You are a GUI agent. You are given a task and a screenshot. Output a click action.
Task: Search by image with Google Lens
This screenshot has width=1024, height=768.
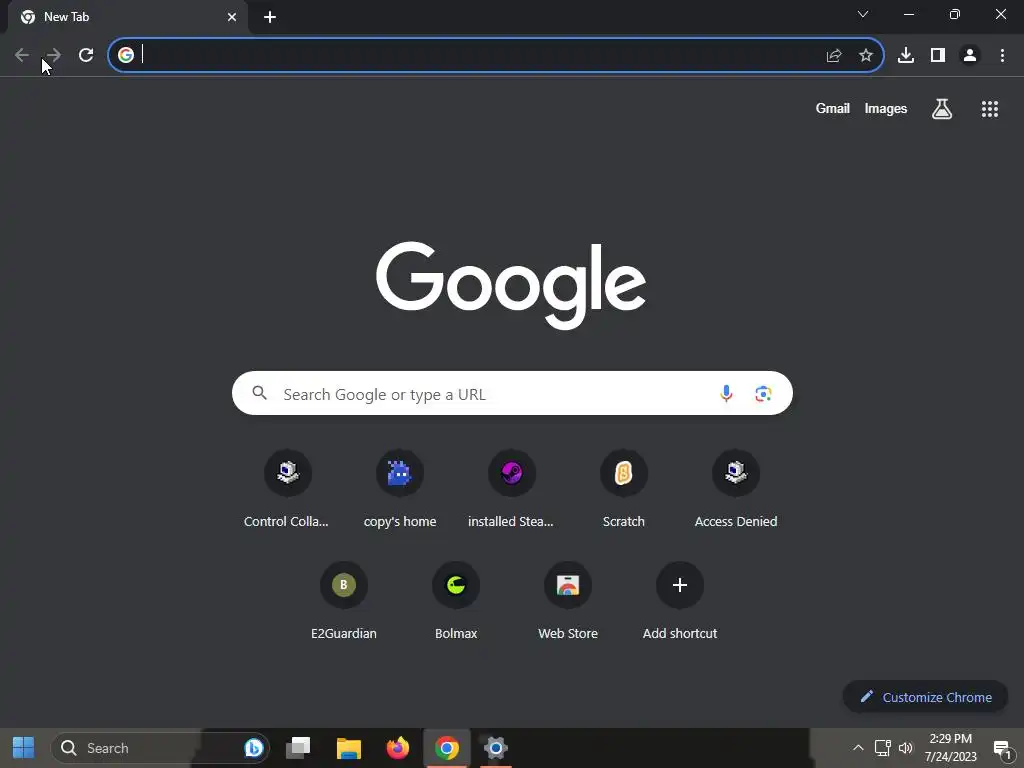pos(763,394)
